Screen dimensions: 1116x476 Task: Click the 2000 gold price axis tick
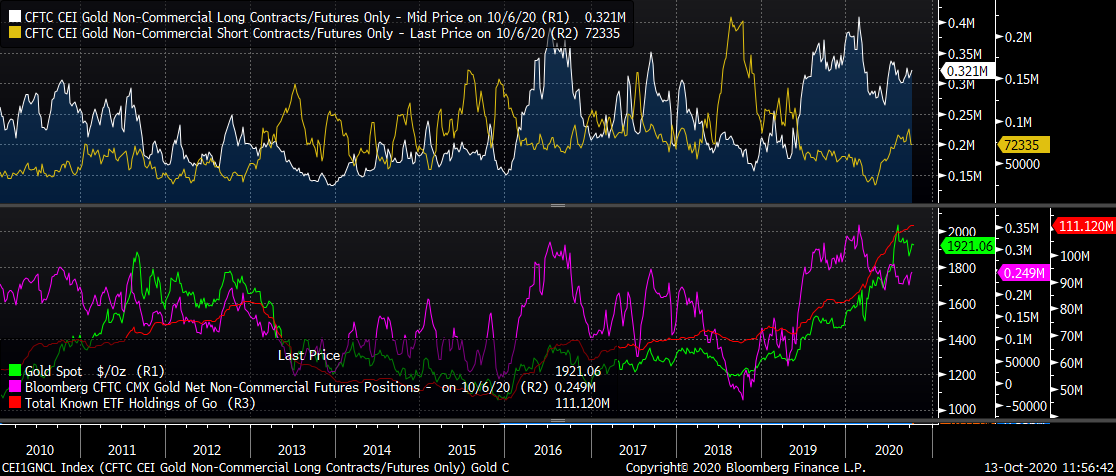(961, 232)
